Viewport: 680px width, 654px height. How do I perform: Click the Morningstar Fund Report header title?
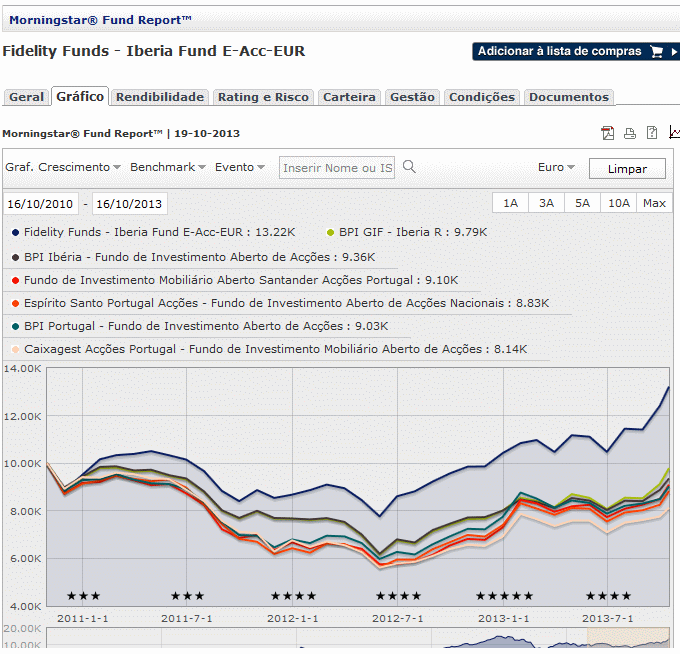[100, 20]
